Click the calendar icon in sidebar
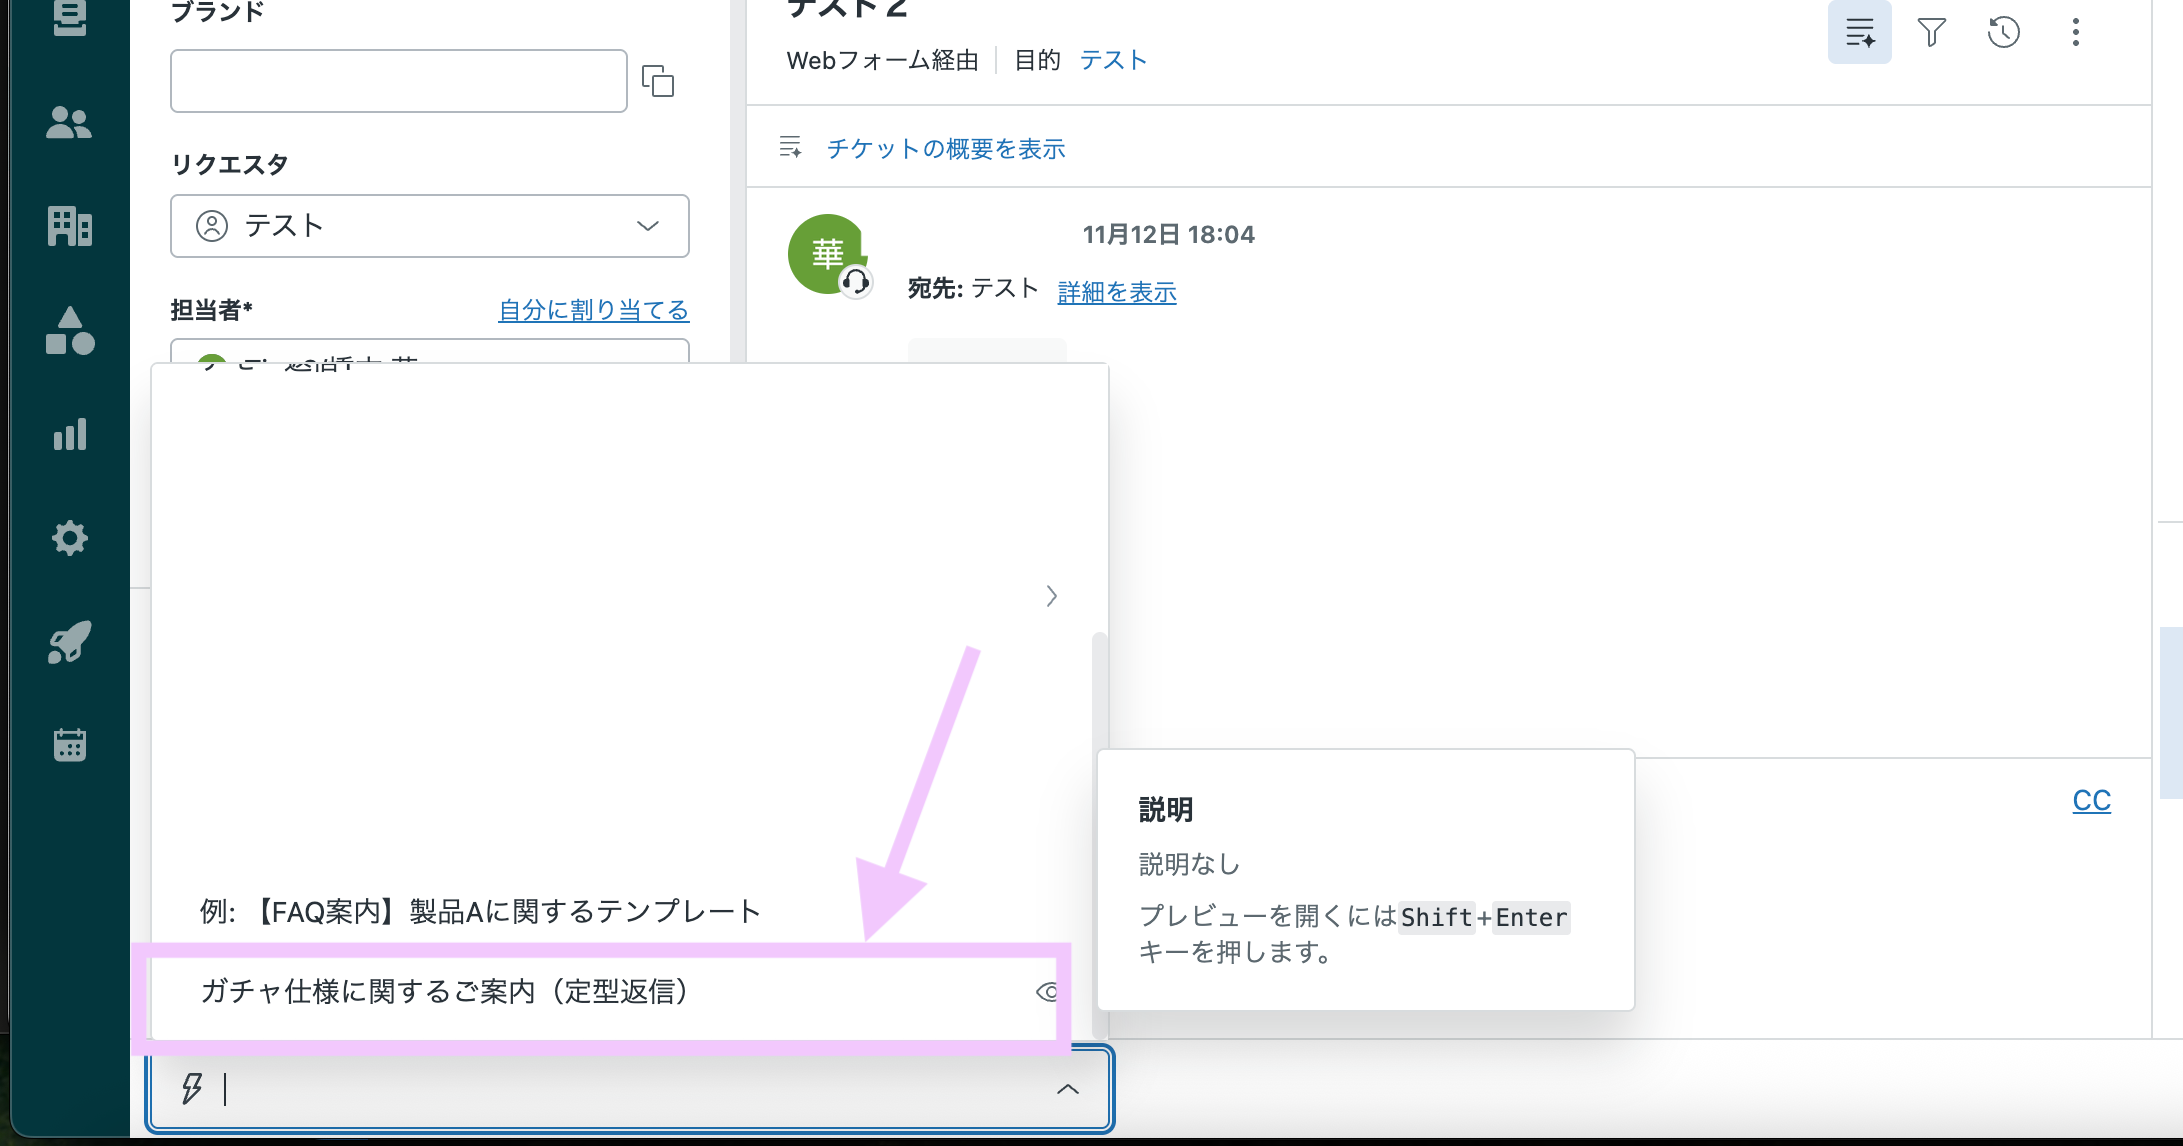Image resolution: width=2183 pixels, height=1146 pixels. [69, 745]
